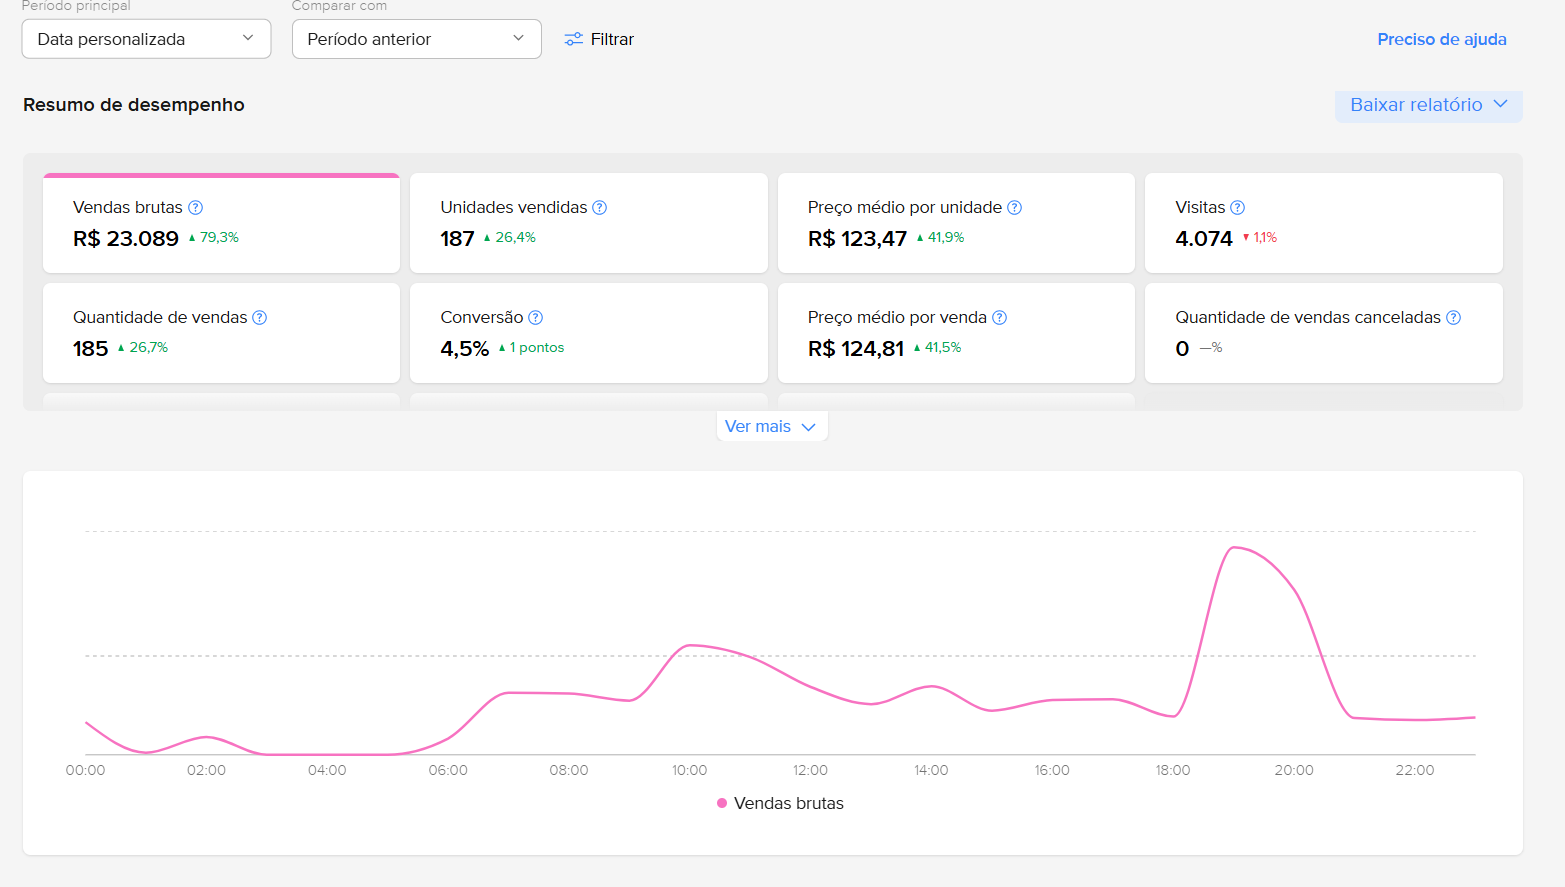Select the Conversão metric card
The width and height of the screenshot is (1565, 887).
pyautogui.click(x=588, y=333)
